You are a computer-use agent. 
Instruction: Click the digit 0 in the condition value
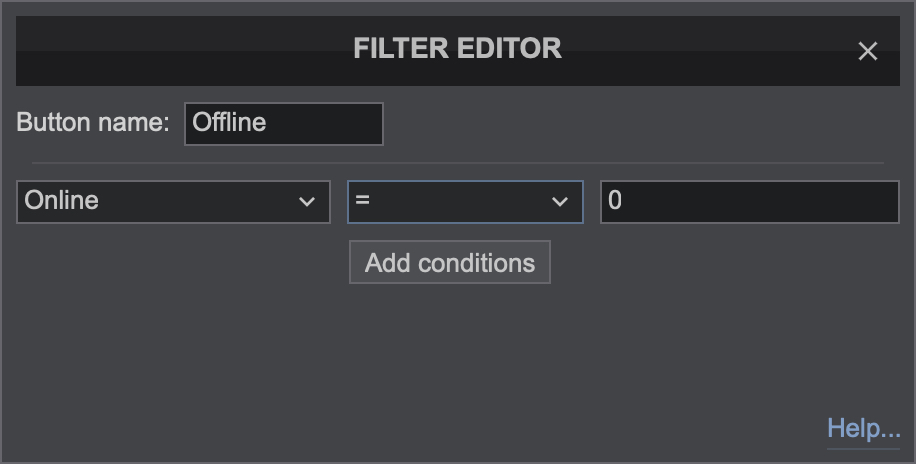click(x=615, y=200)
